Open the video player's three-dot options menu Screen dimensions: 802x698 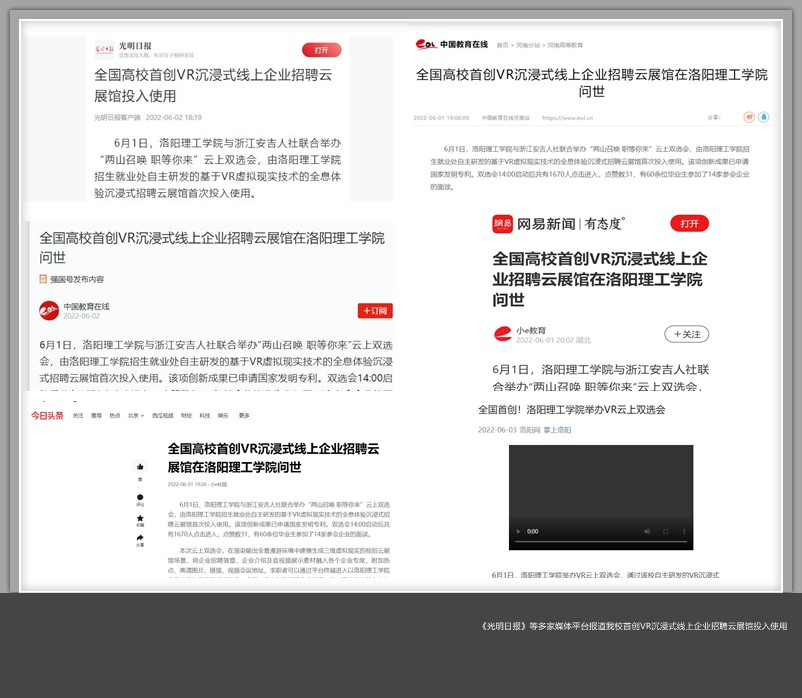pos(682,531)
